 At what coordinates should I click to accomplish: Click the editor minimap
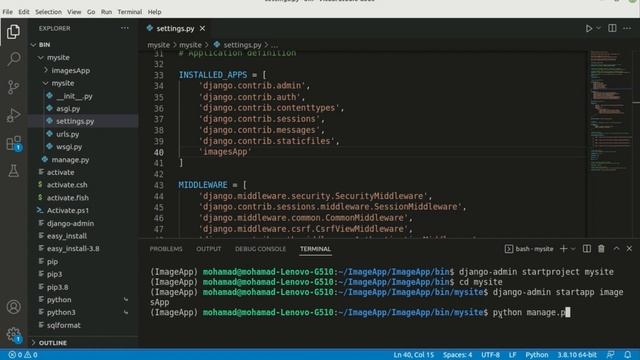tap(610, 110)
